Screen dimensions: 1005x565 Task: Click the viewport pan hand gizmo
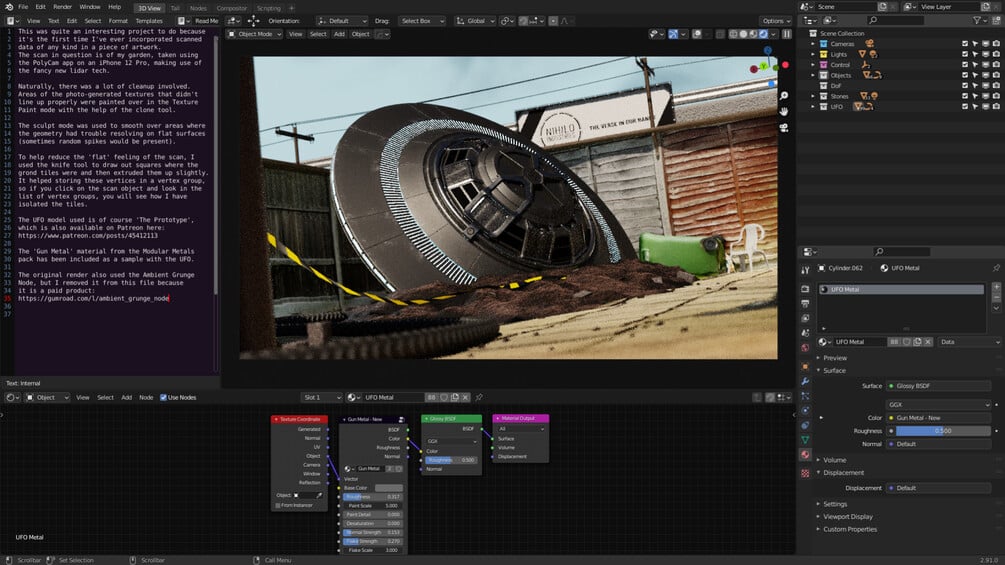pos(784,111)
